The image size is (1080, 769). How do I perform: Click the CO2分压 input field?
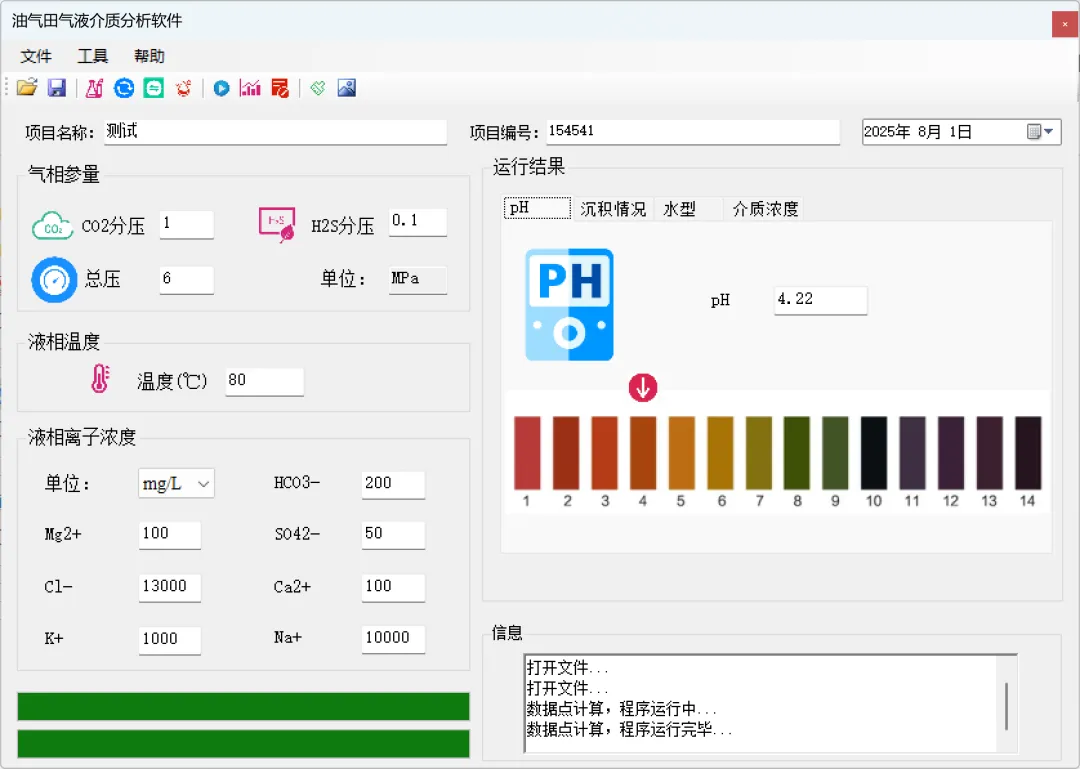tap(186, 224)
